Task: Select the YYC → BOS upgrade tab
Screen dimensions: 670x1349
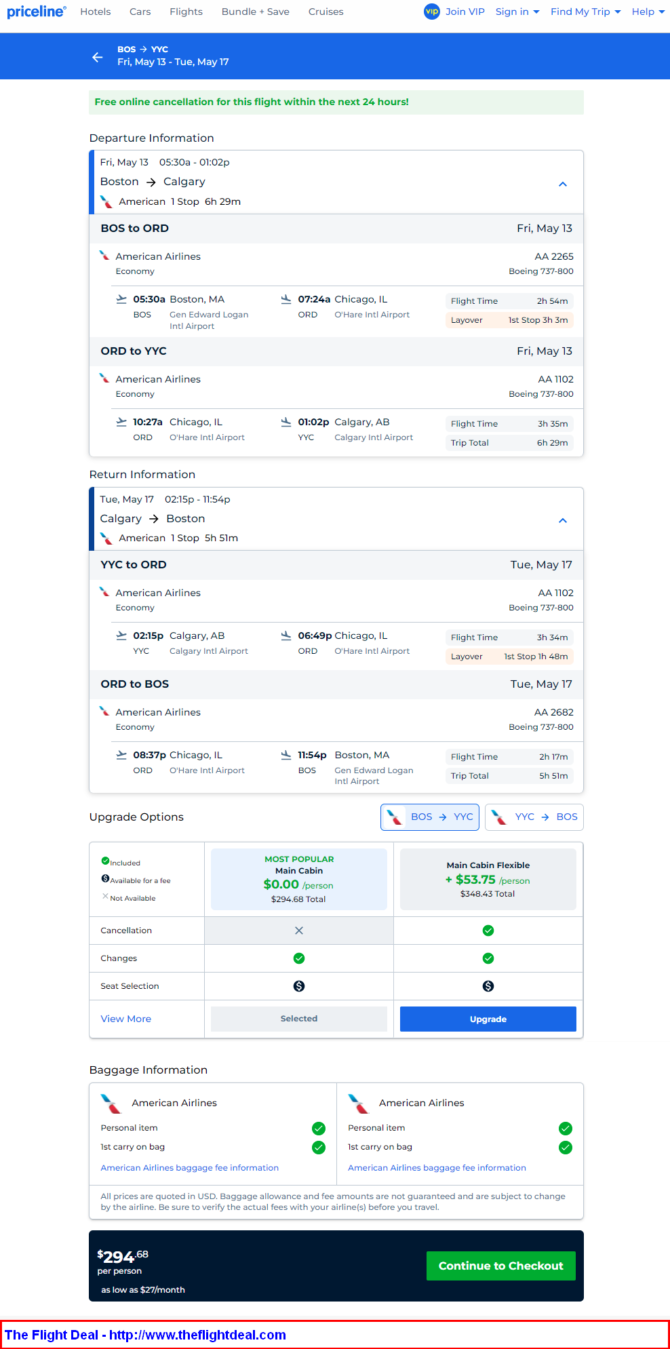Action: click(x=534, y=817)
